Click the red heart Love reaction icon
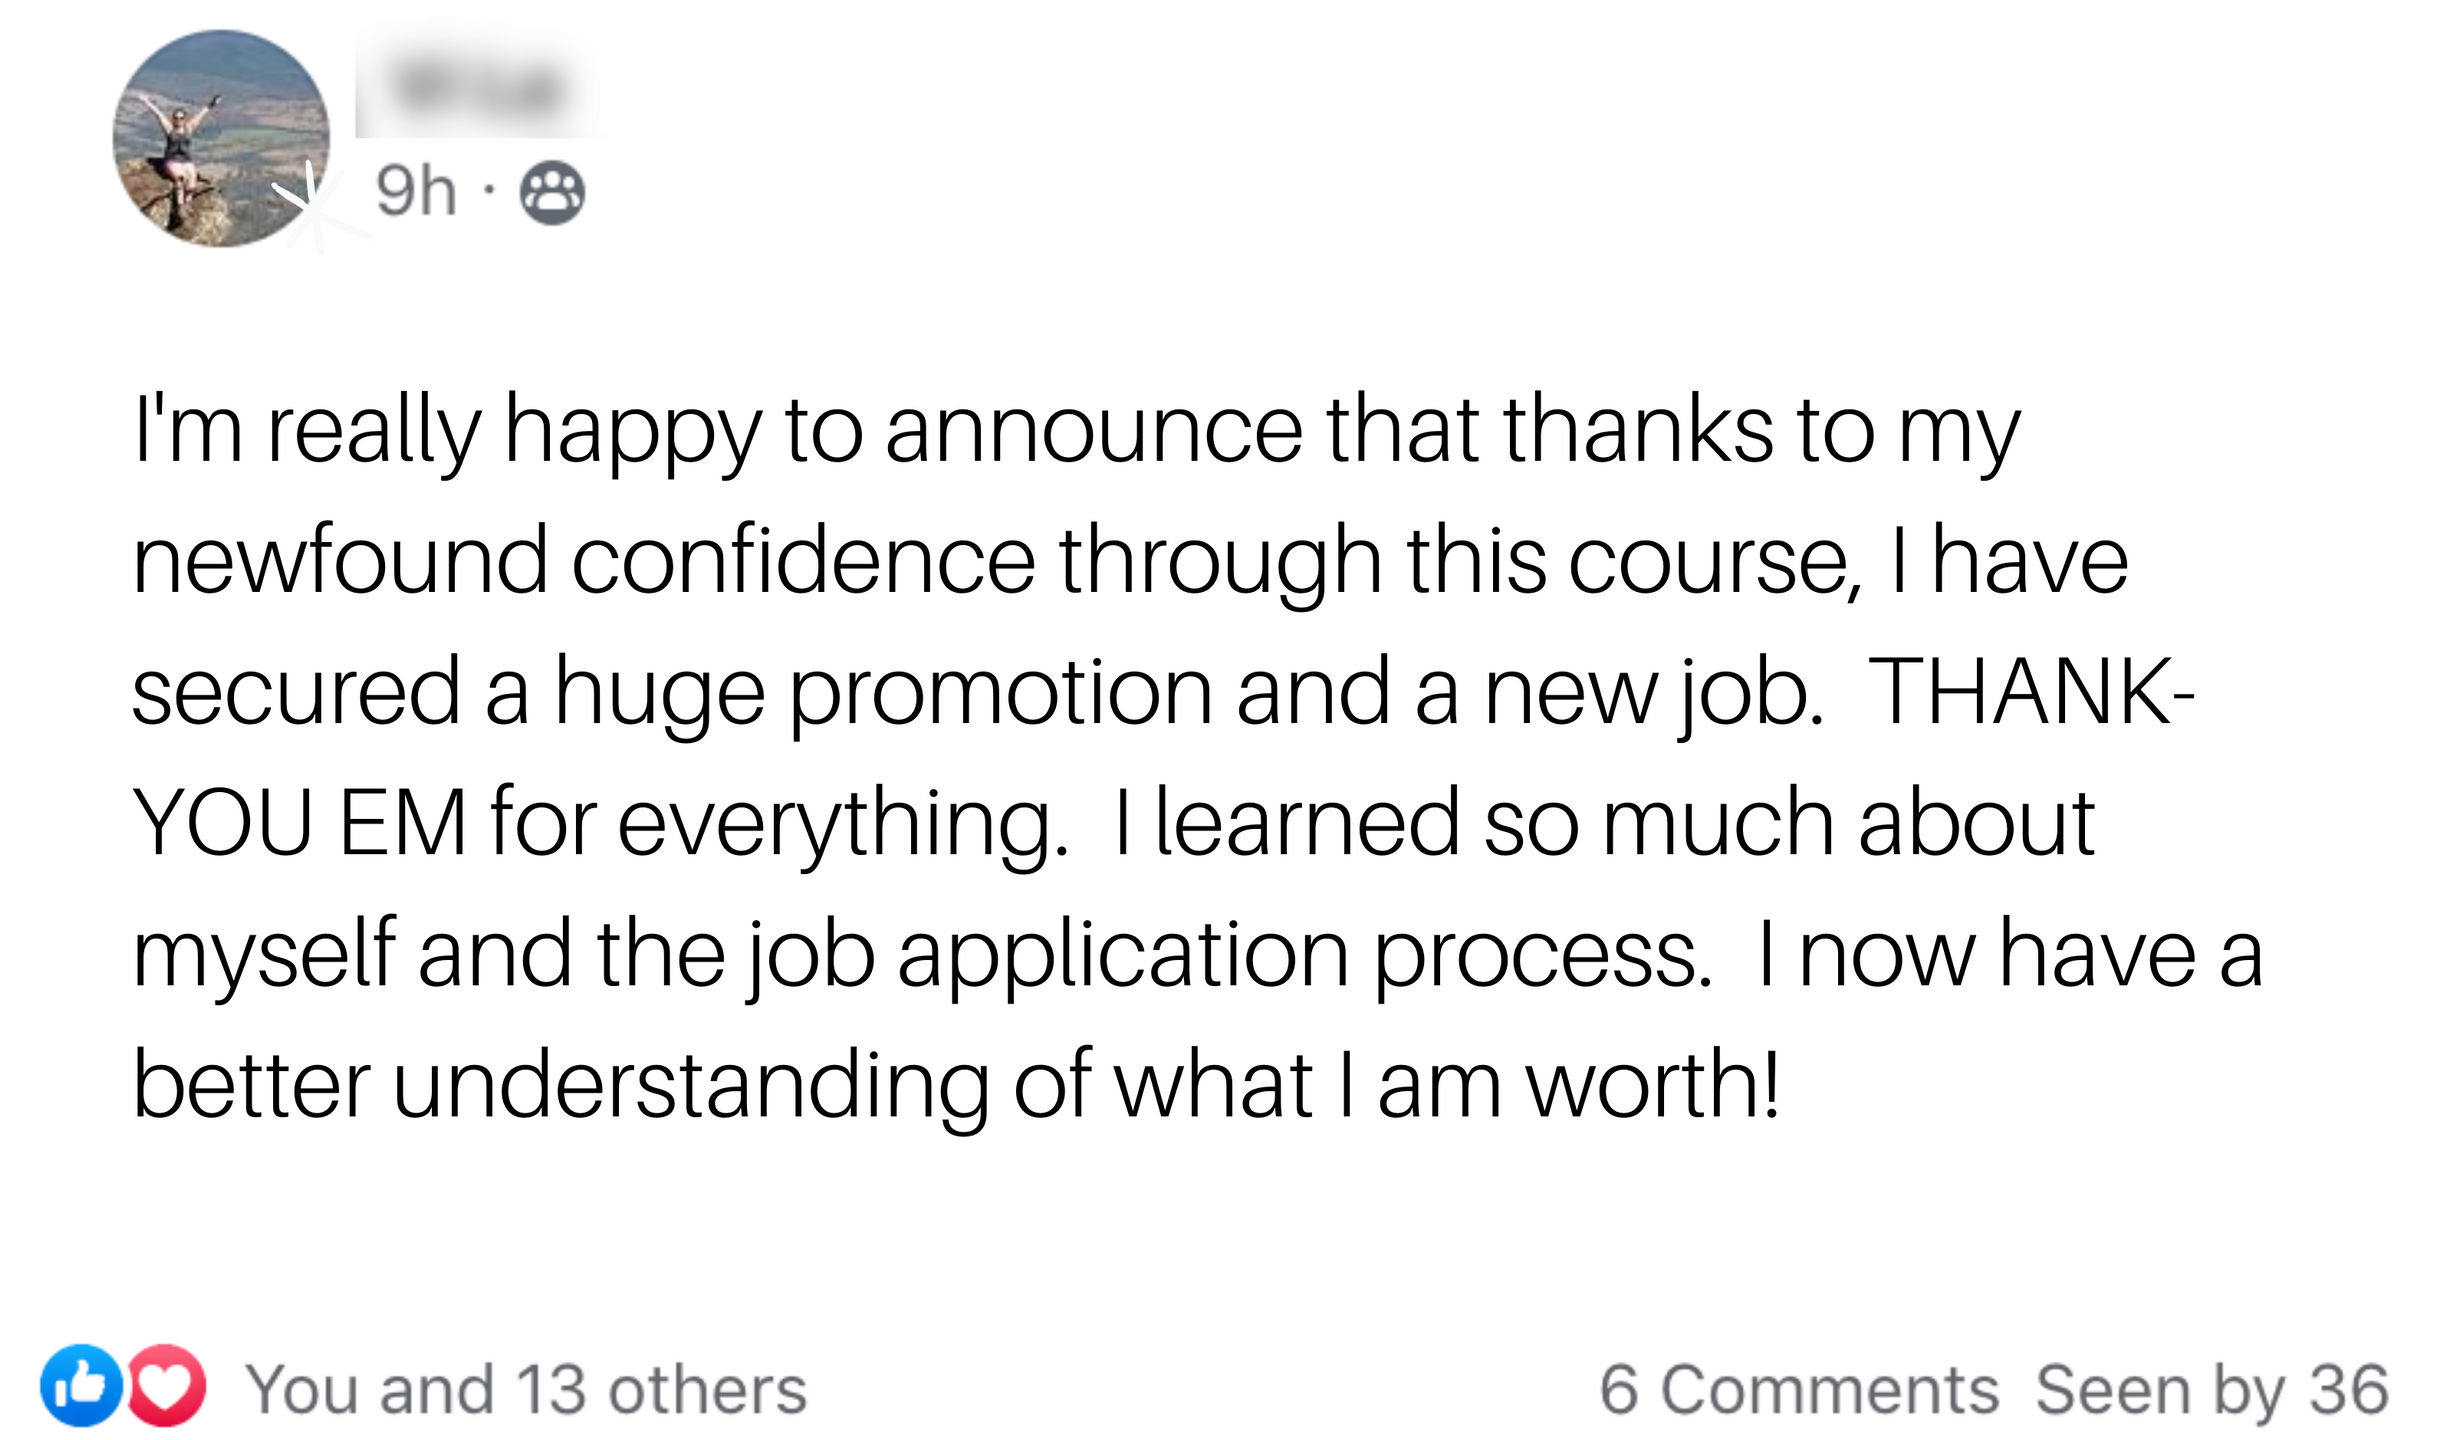This screenshot has width=2457, height=1440. tap(165, 1385)
